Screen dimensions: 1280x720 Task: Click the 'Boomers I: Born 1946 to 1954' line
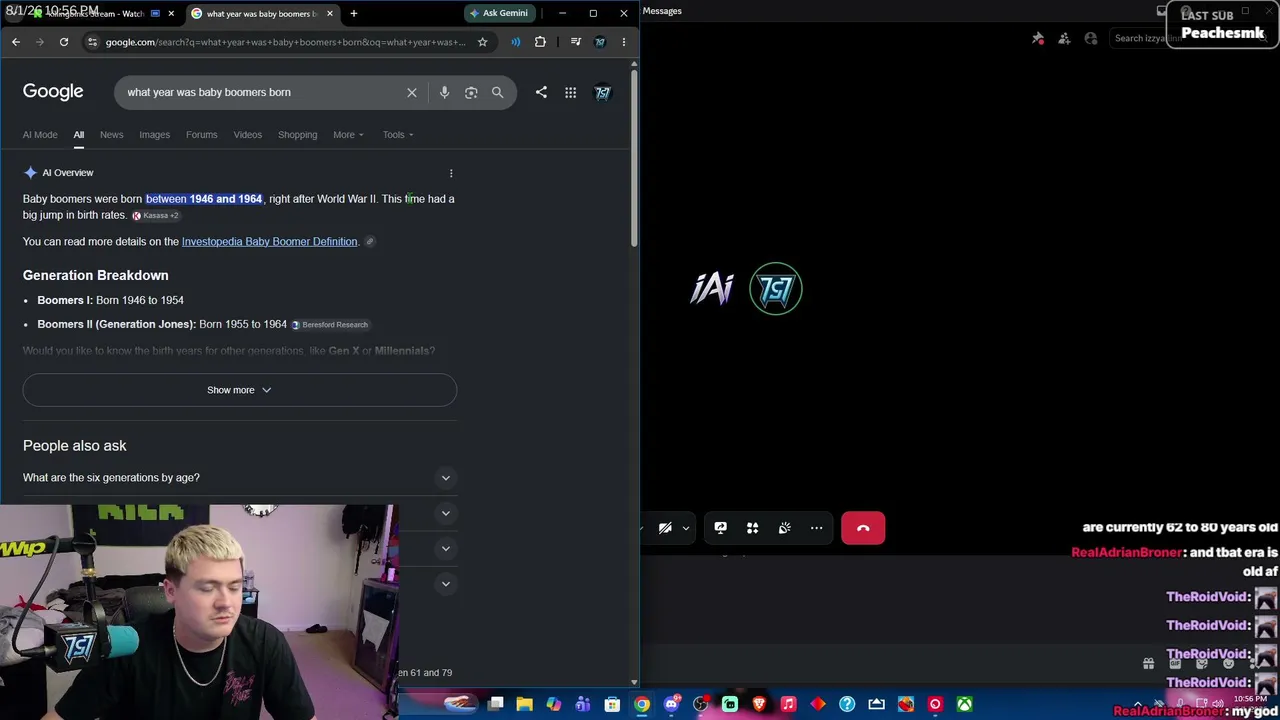[x=110, y=300]
